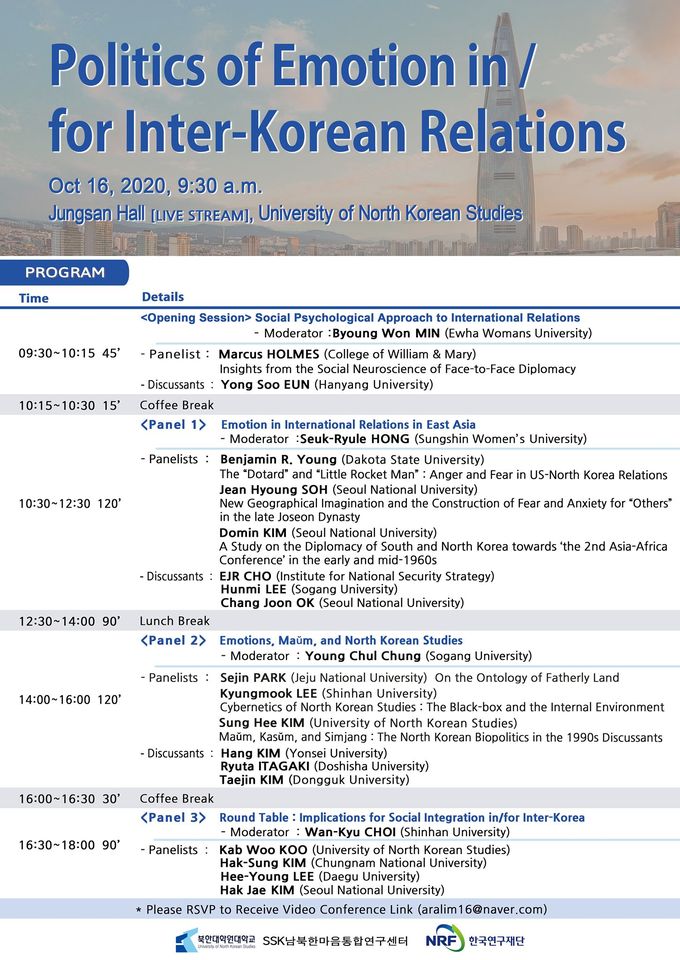Click discussant 'Yong Soo EUN'
Image resolution: width=680 pixels, height=960 pixels.
point(265,384)
